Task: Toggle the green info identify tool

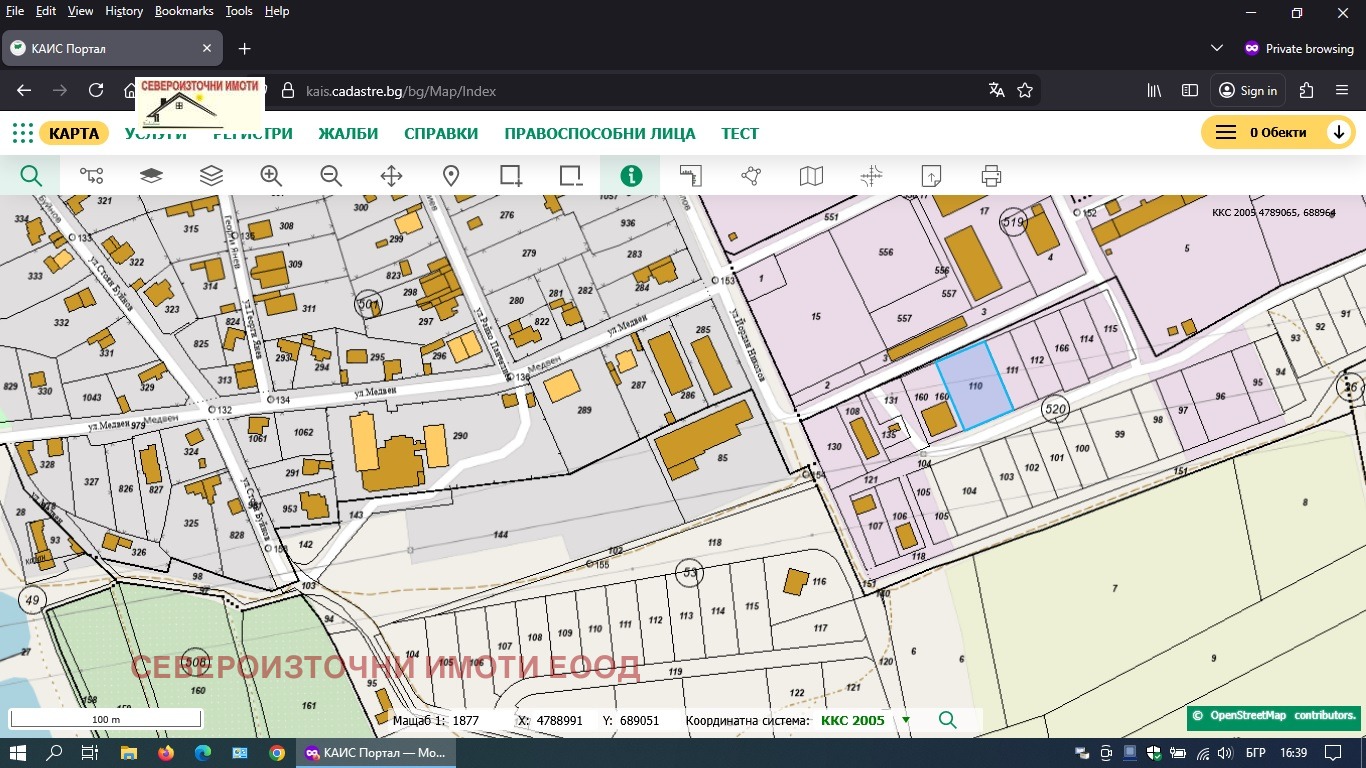Action: [631, 176]
